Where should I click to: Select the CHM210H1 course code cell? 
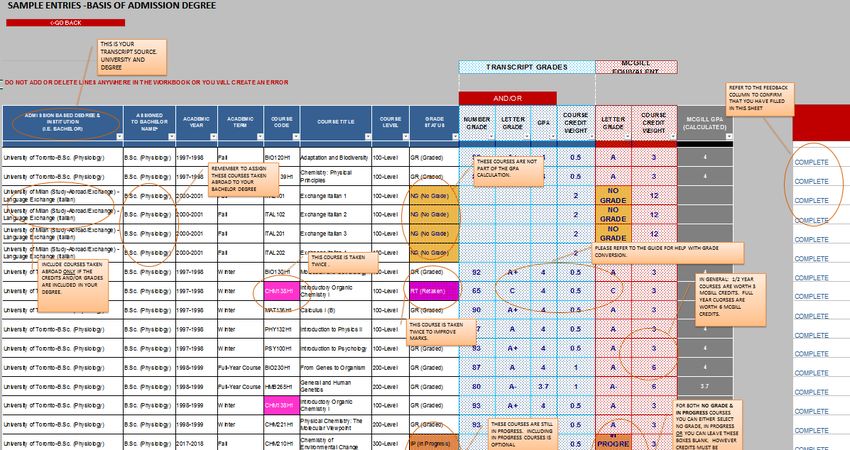tap(281, 443)
